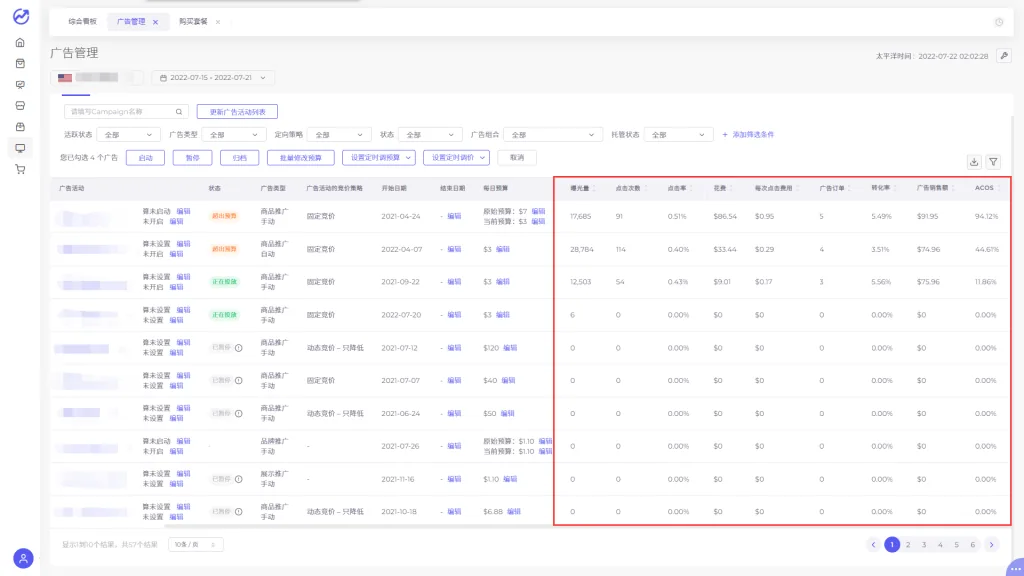Click the app logo at top left
The image size is (1024, 576).
21,16
